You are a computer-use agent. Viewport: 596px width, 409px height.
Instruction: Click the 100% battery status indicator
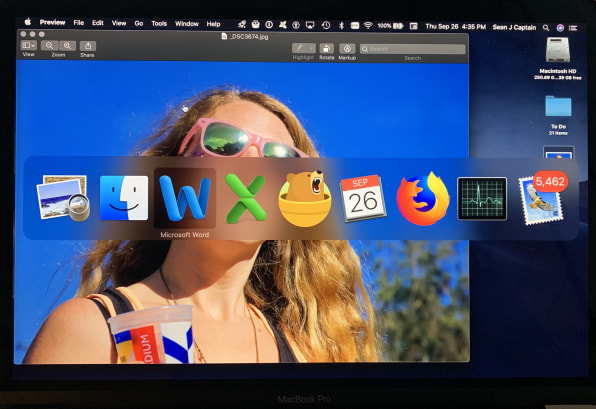click(x=390, y=26)
